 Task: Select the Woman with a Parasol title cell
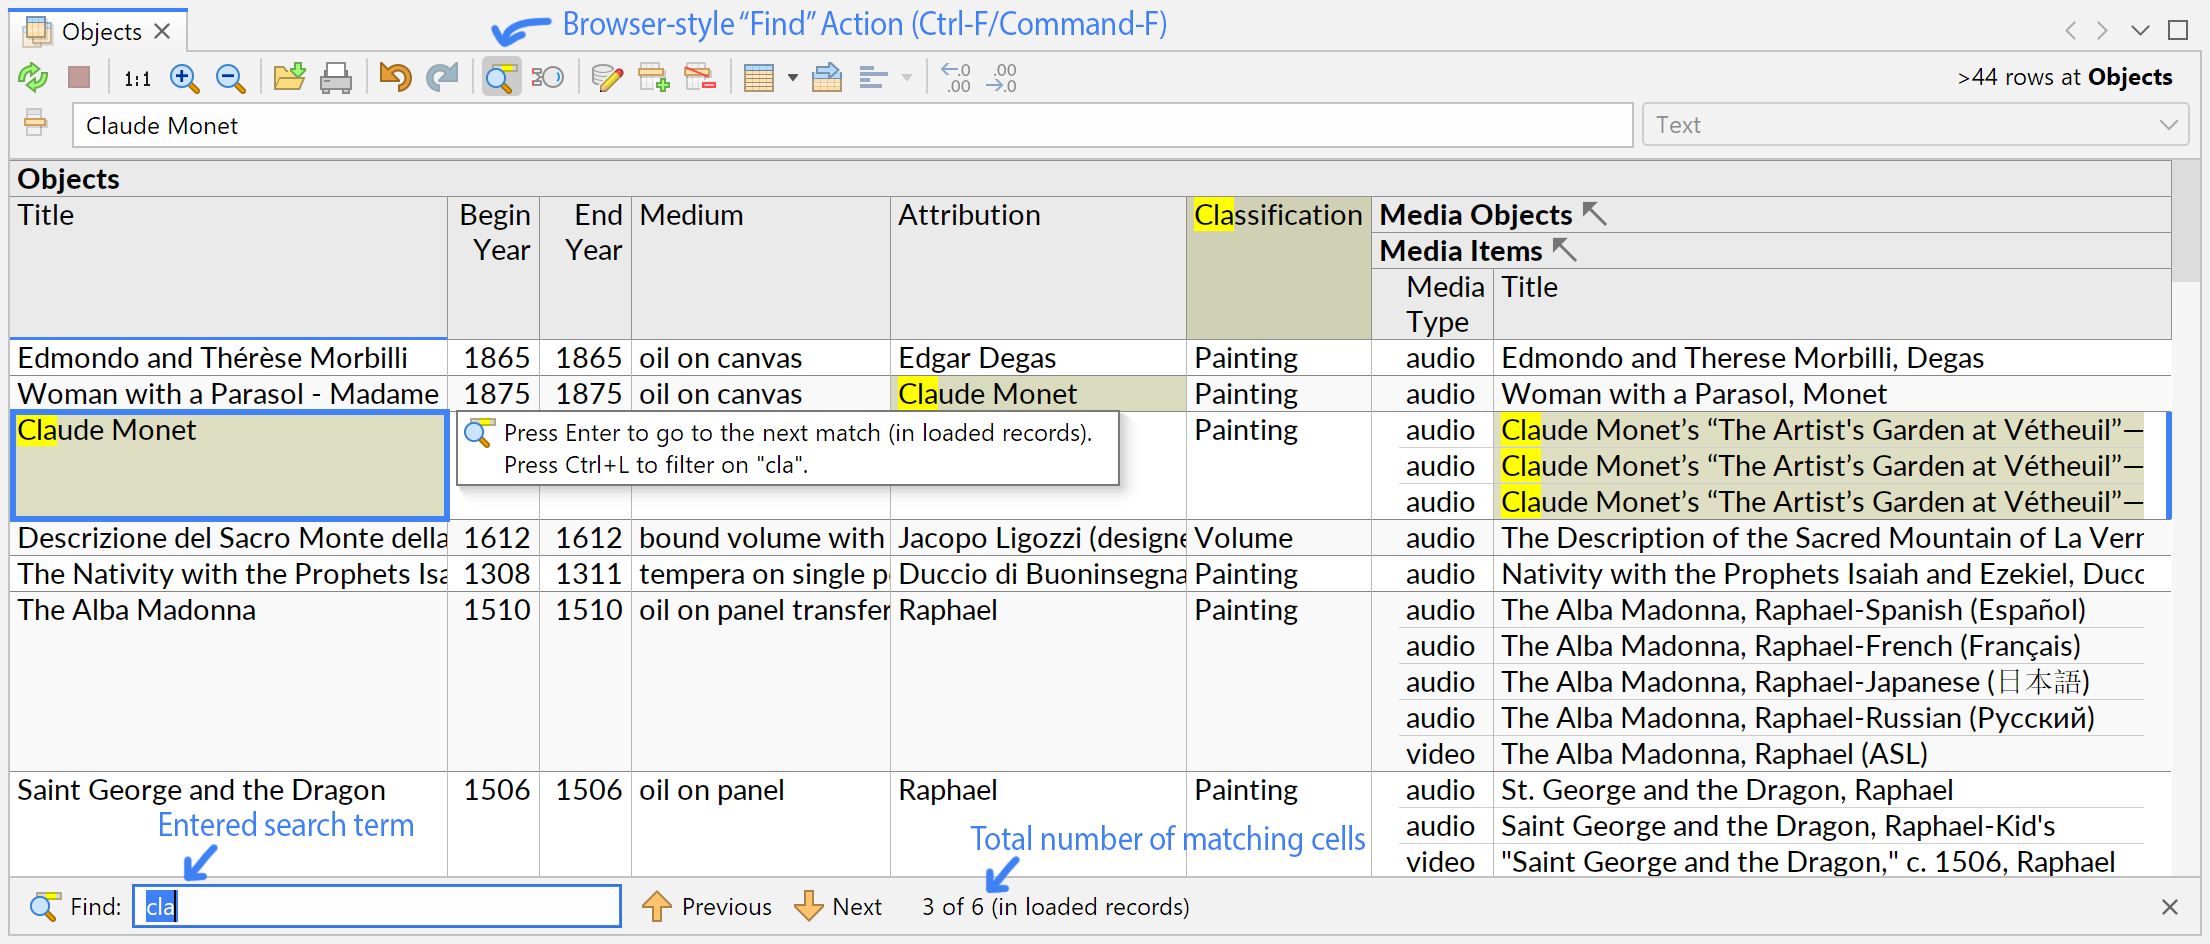229,394
